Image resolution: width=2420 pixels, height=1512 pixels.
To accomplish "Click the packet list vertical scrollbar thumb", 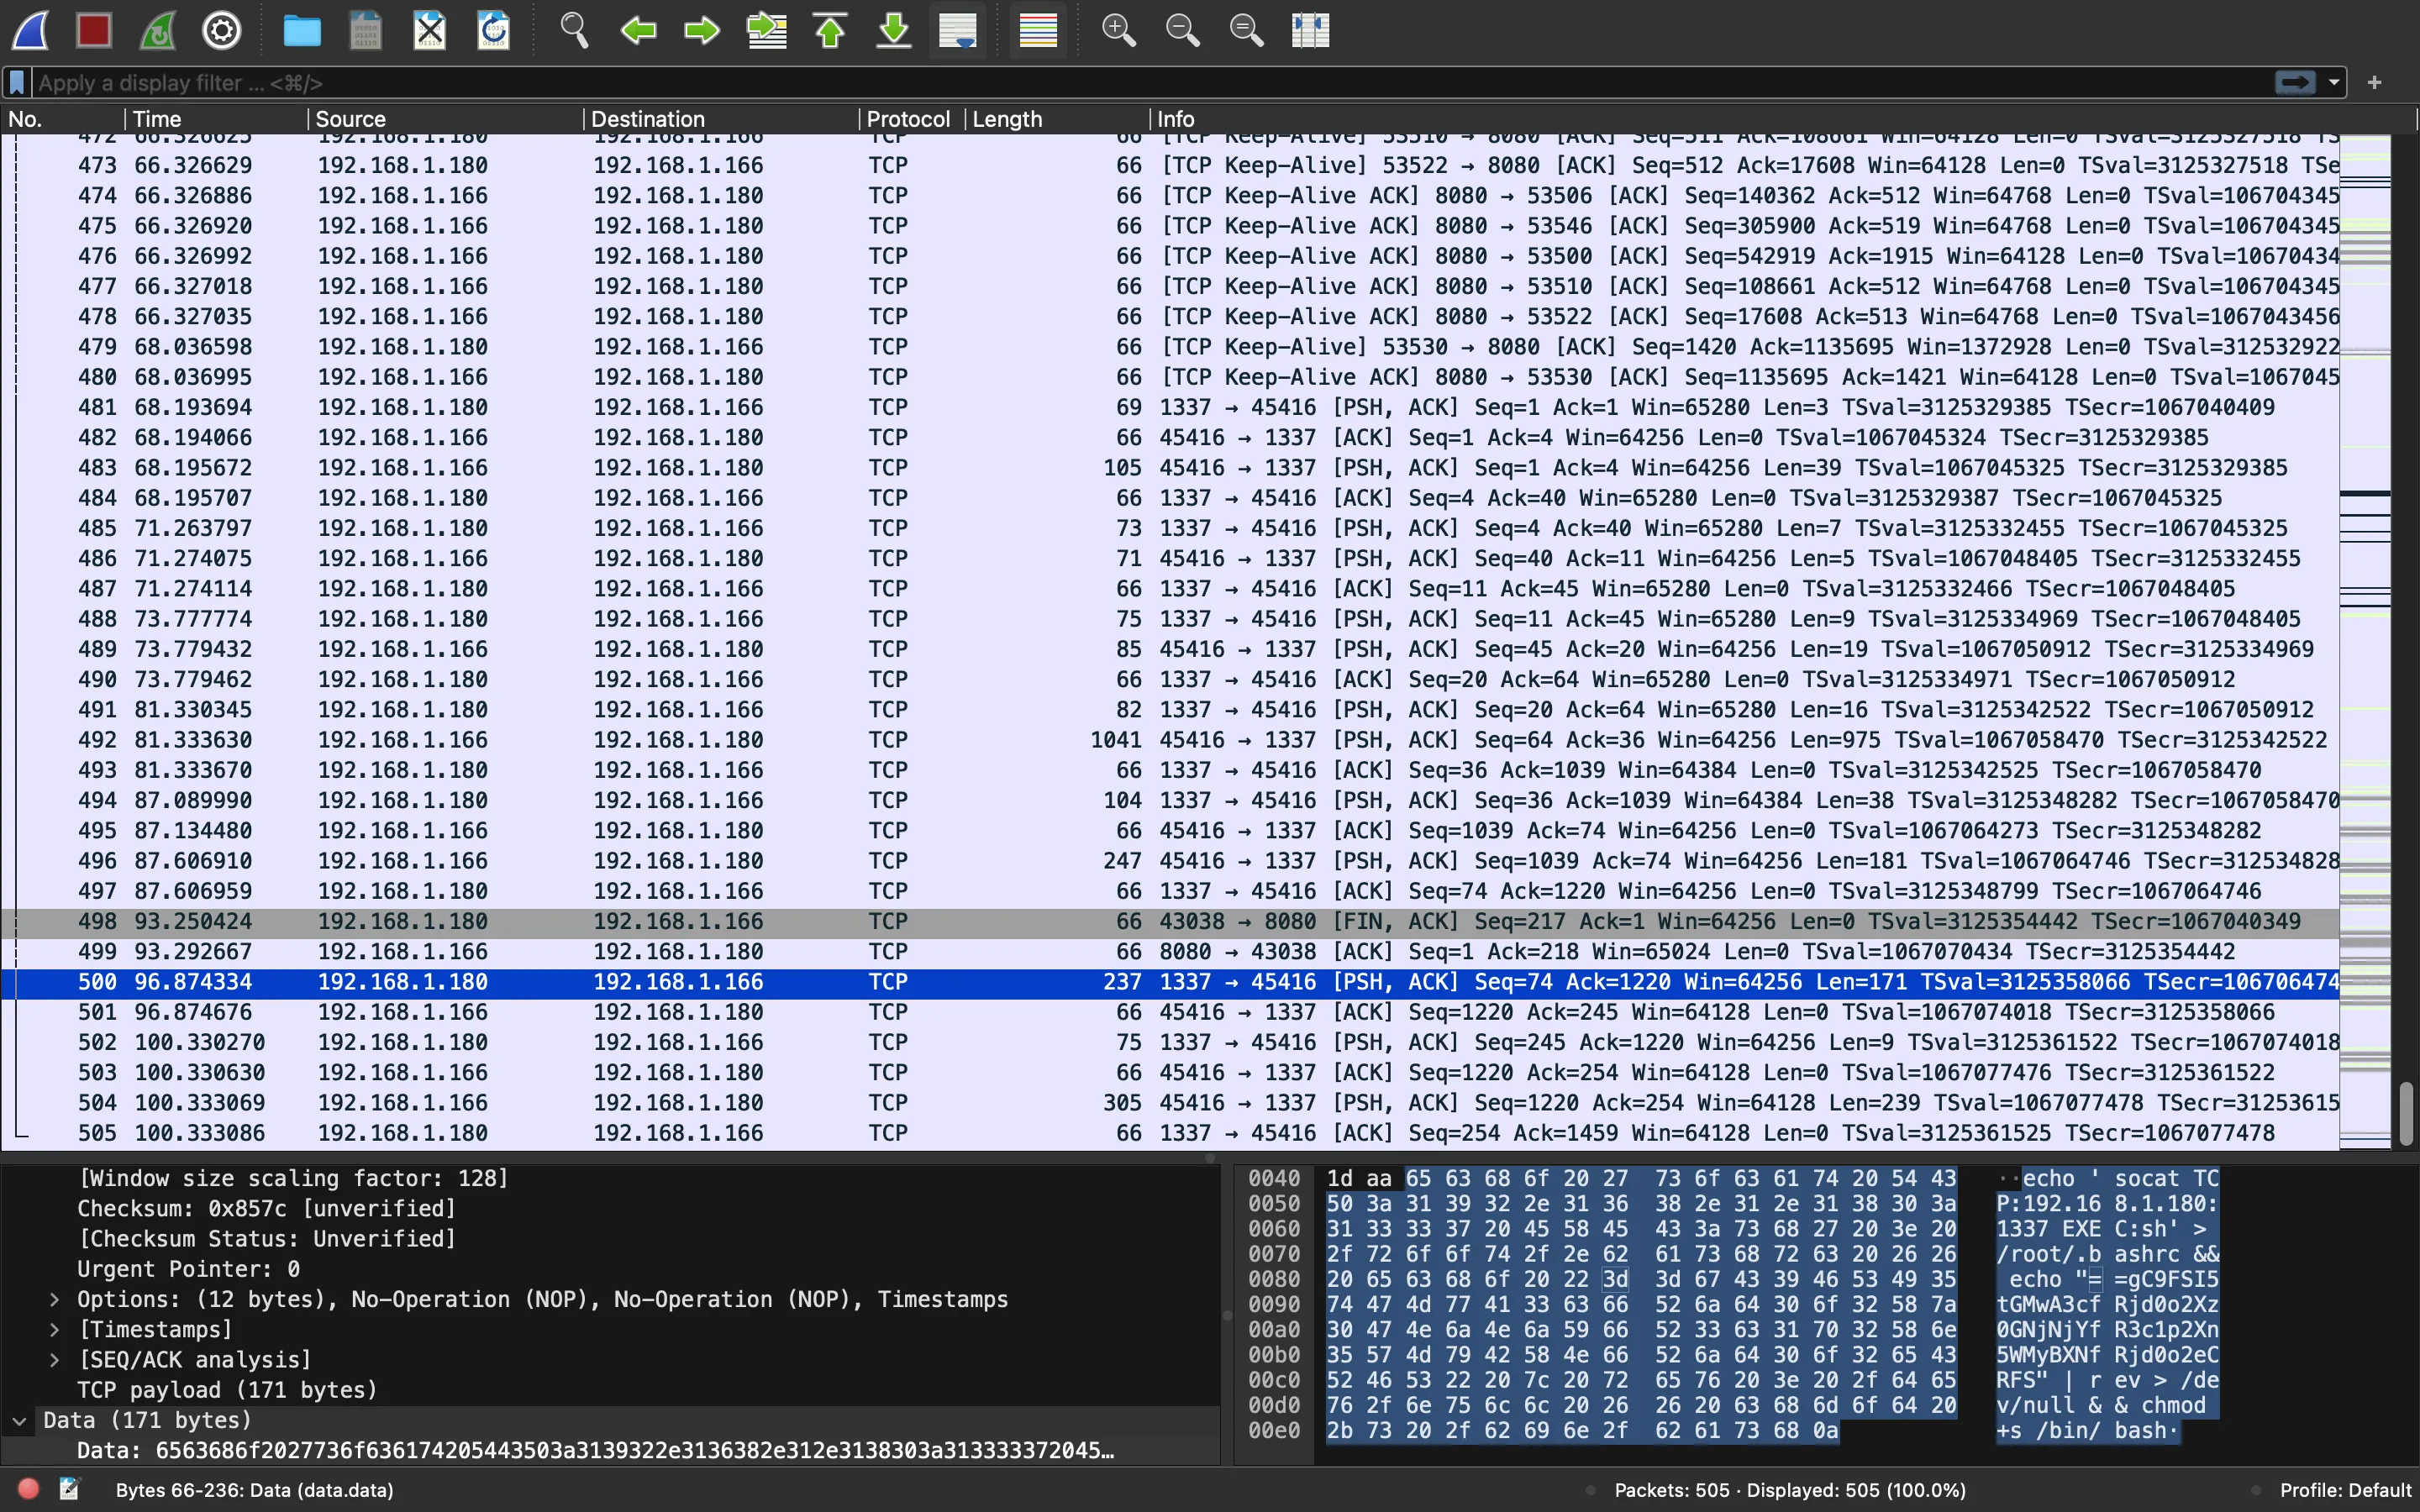I will click(2406, 1112).
